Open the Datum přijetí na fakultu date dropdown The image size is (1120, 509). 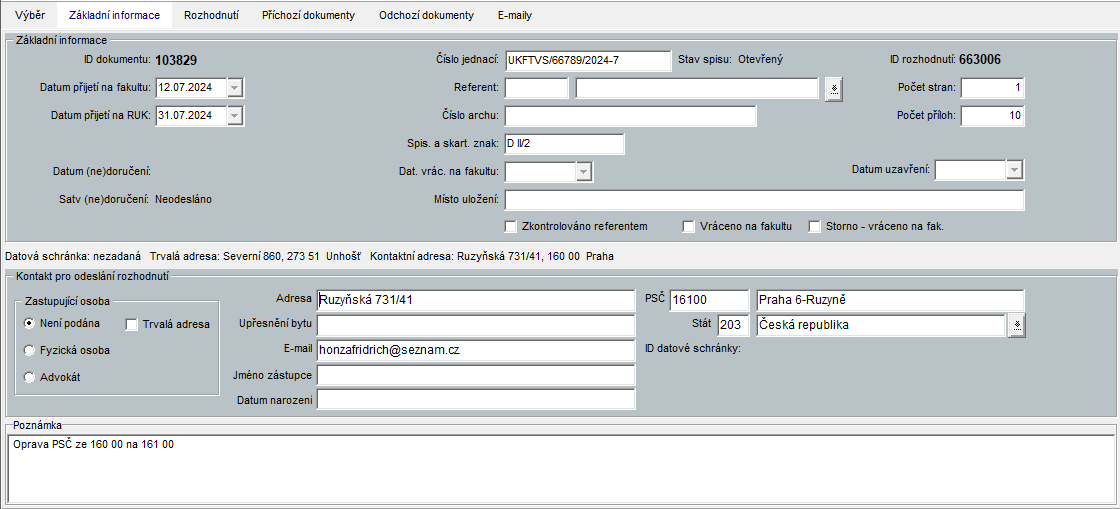pos(234,88)
